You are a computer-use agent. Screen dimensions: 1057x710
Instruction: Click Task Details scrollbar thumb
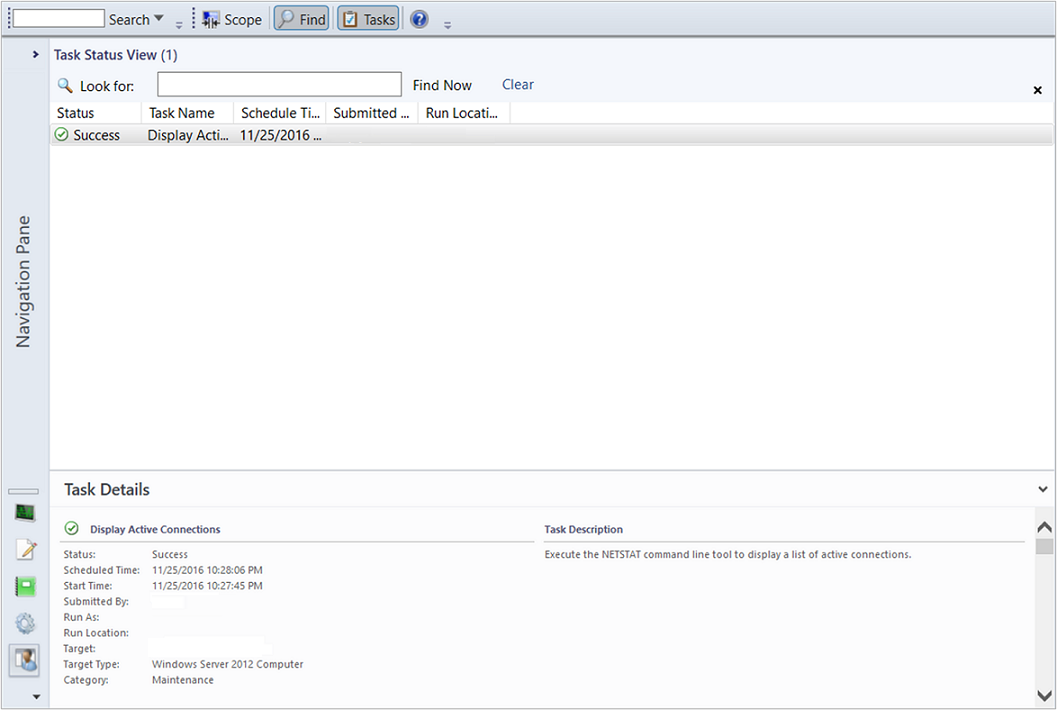(1044, 545)
